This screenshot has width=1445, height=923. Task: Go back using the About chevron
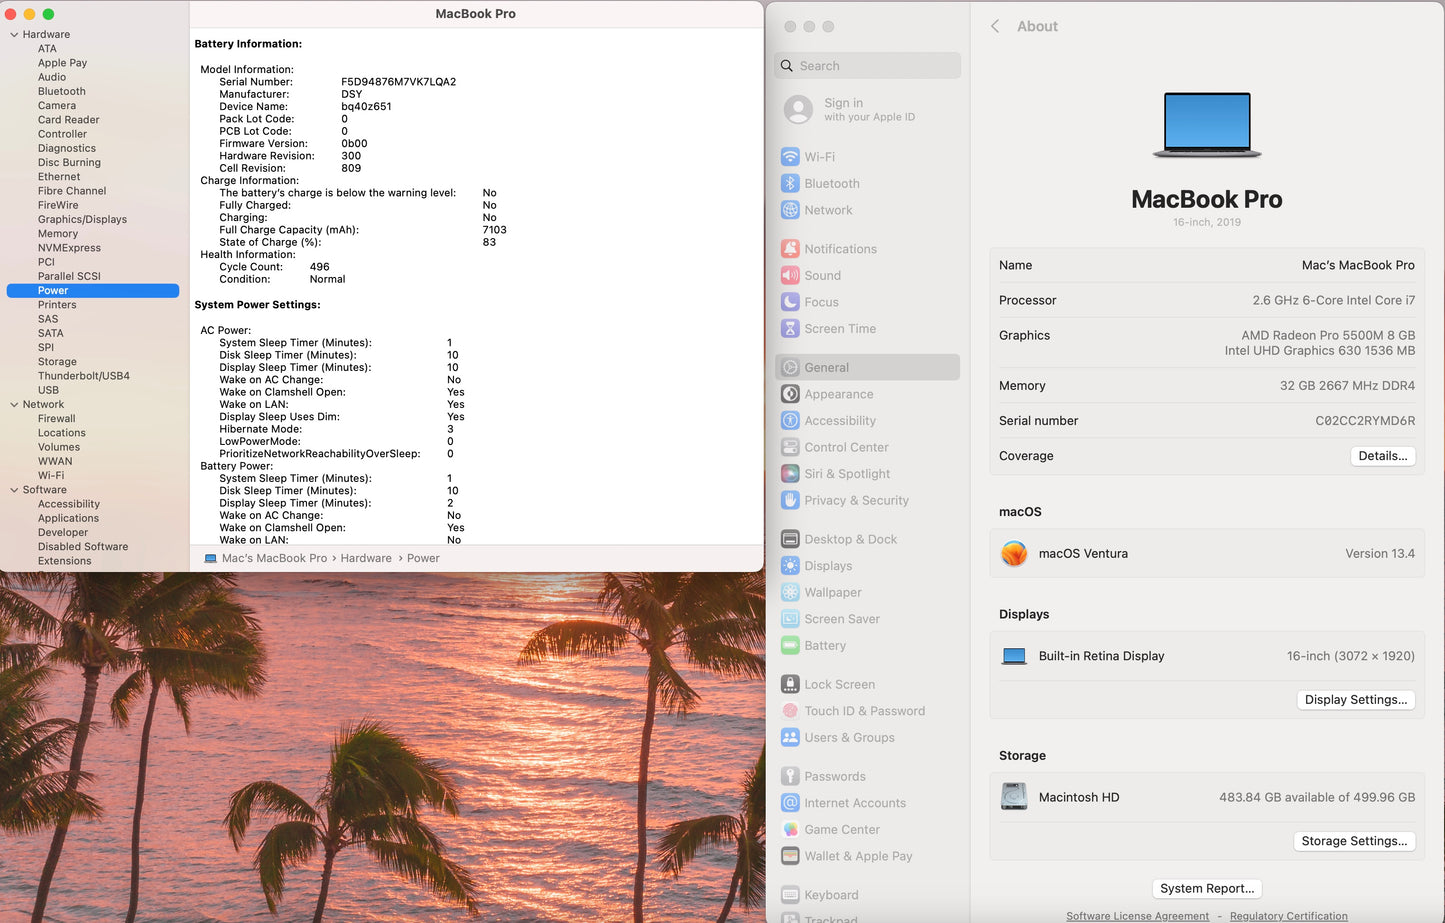995,27
